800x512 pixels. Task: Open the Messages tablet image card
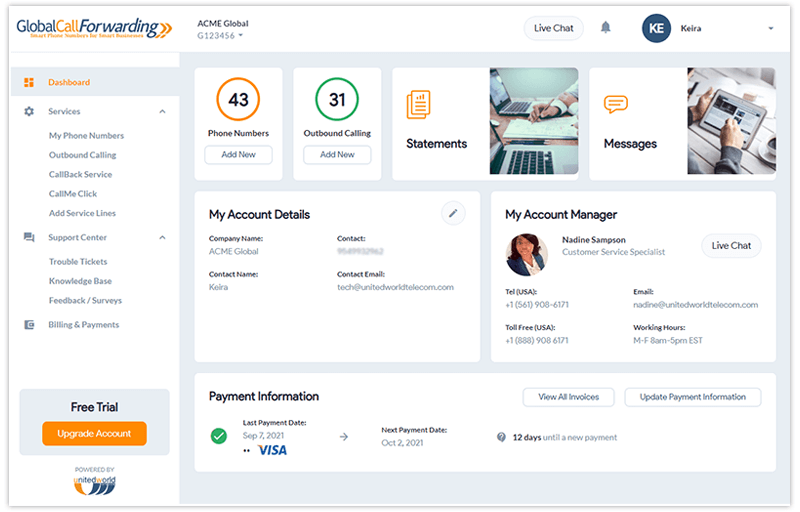(732, 121)
